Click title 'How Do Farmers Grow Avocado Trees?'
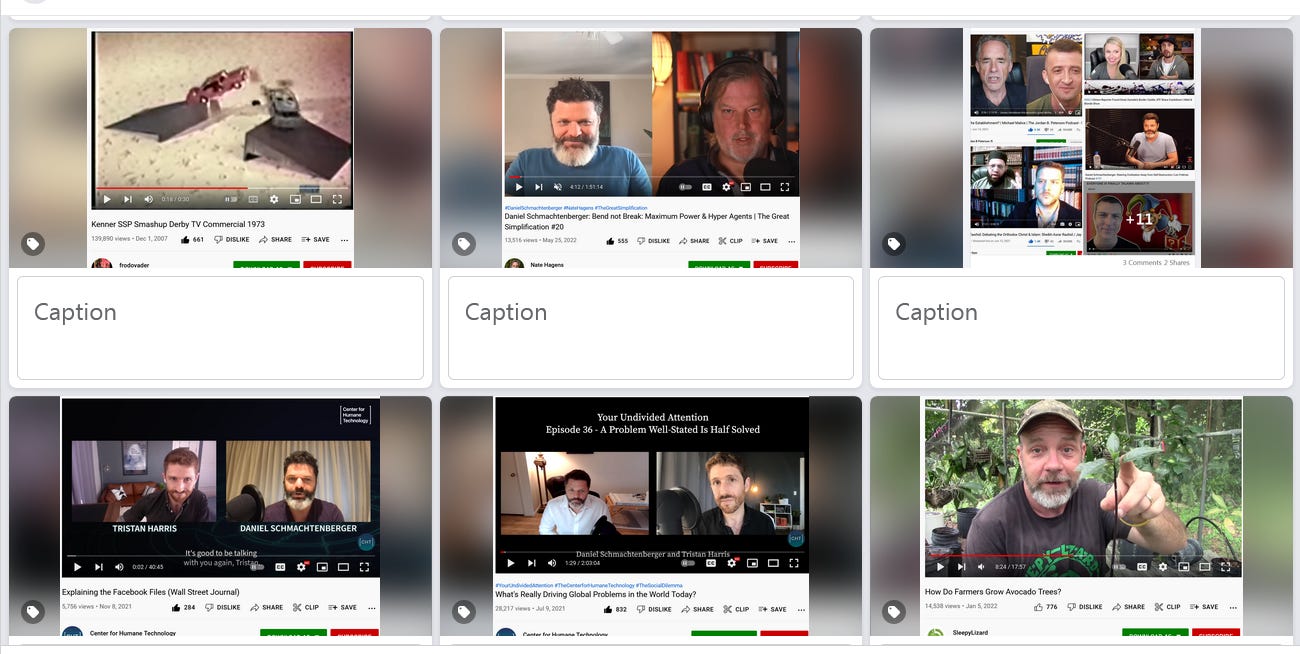 point(993,592)
